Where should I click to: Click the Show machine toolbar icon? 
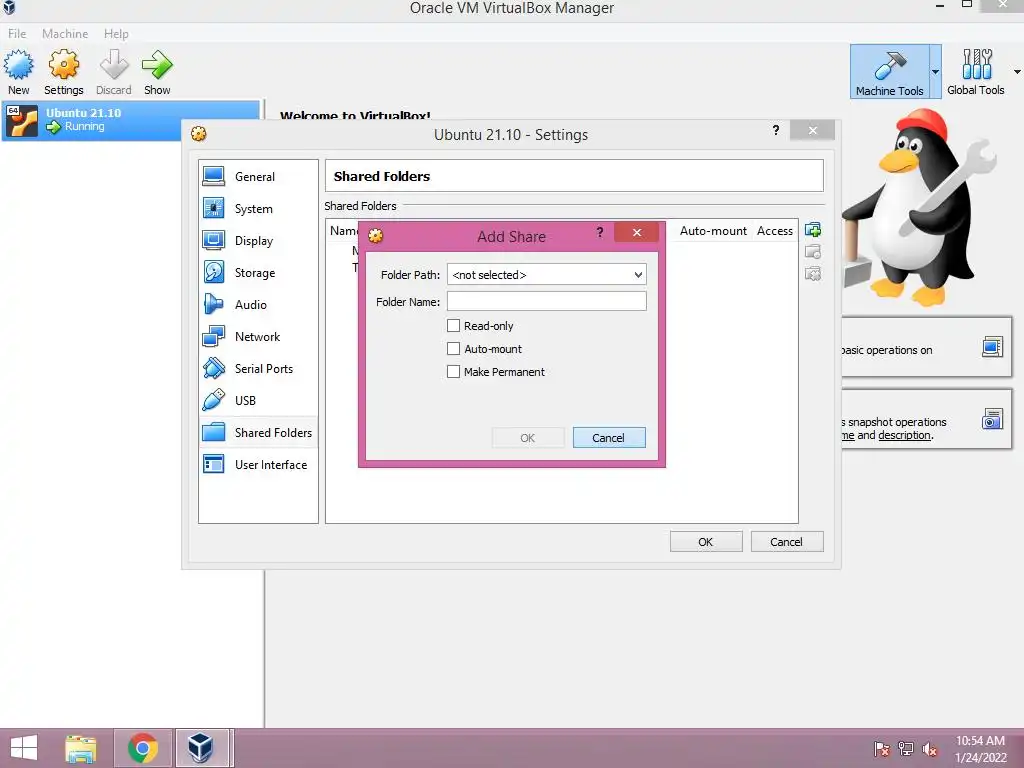click(157, 72)
